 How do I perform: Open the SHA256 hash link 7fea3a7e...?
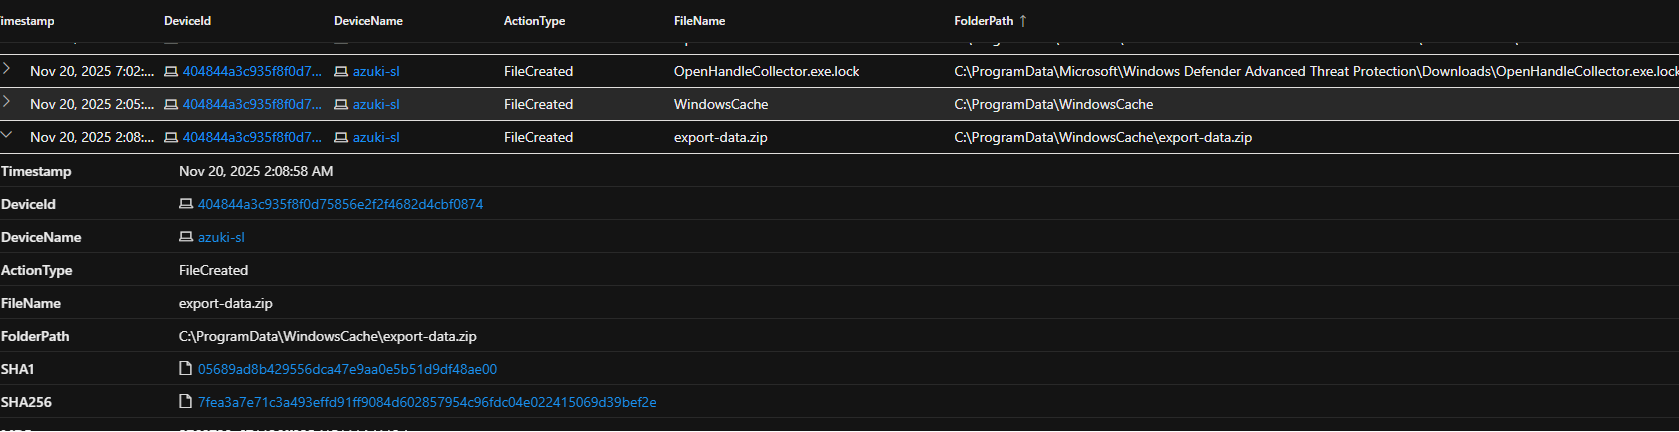[x=427, y=402]
